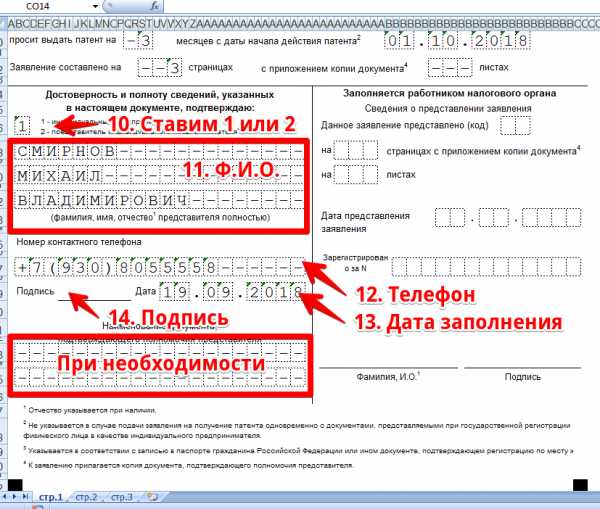This screenshot has height=509, width=600.
Task: Click the 'Зарегистрировано за N' number cells
Action: (x=486, y=266)
